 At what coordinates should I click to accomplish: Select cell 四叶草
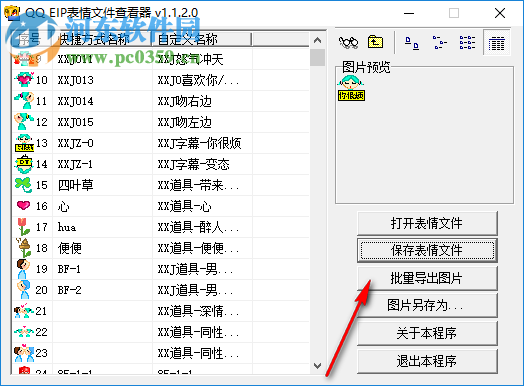(x=76, y=185)
